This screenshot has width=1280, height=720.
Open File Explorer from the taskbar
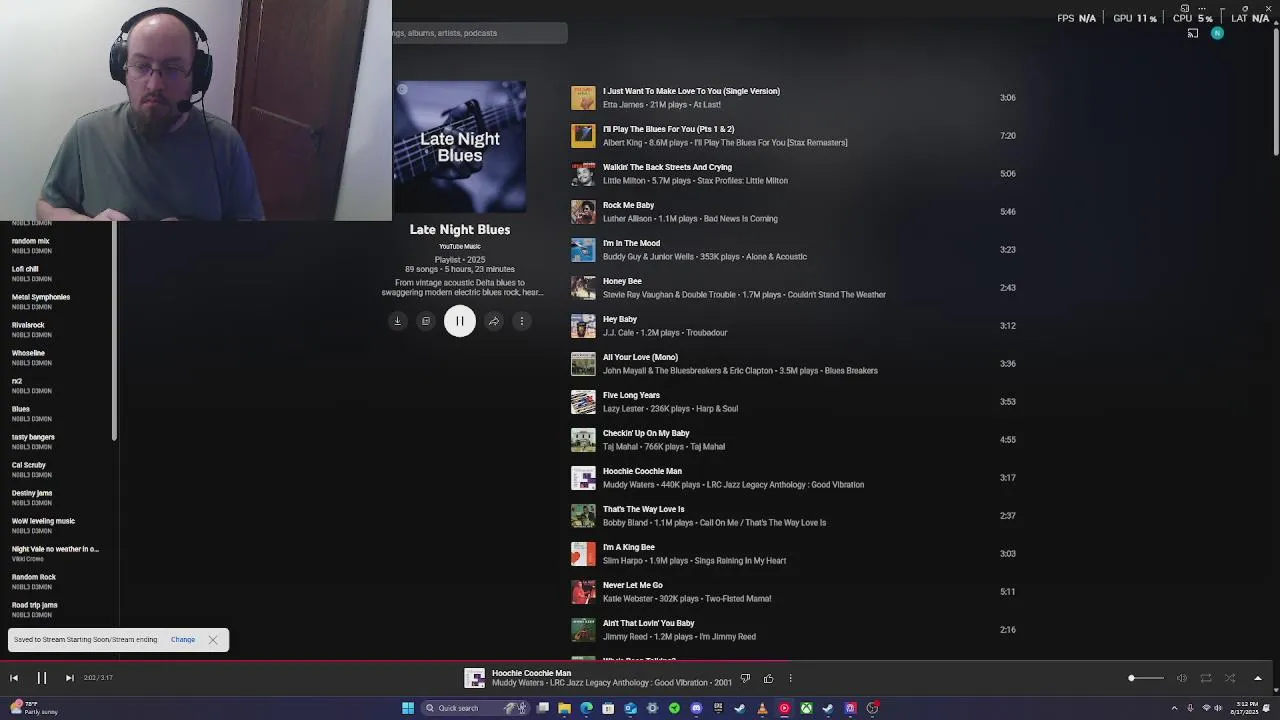coord(564,708)
